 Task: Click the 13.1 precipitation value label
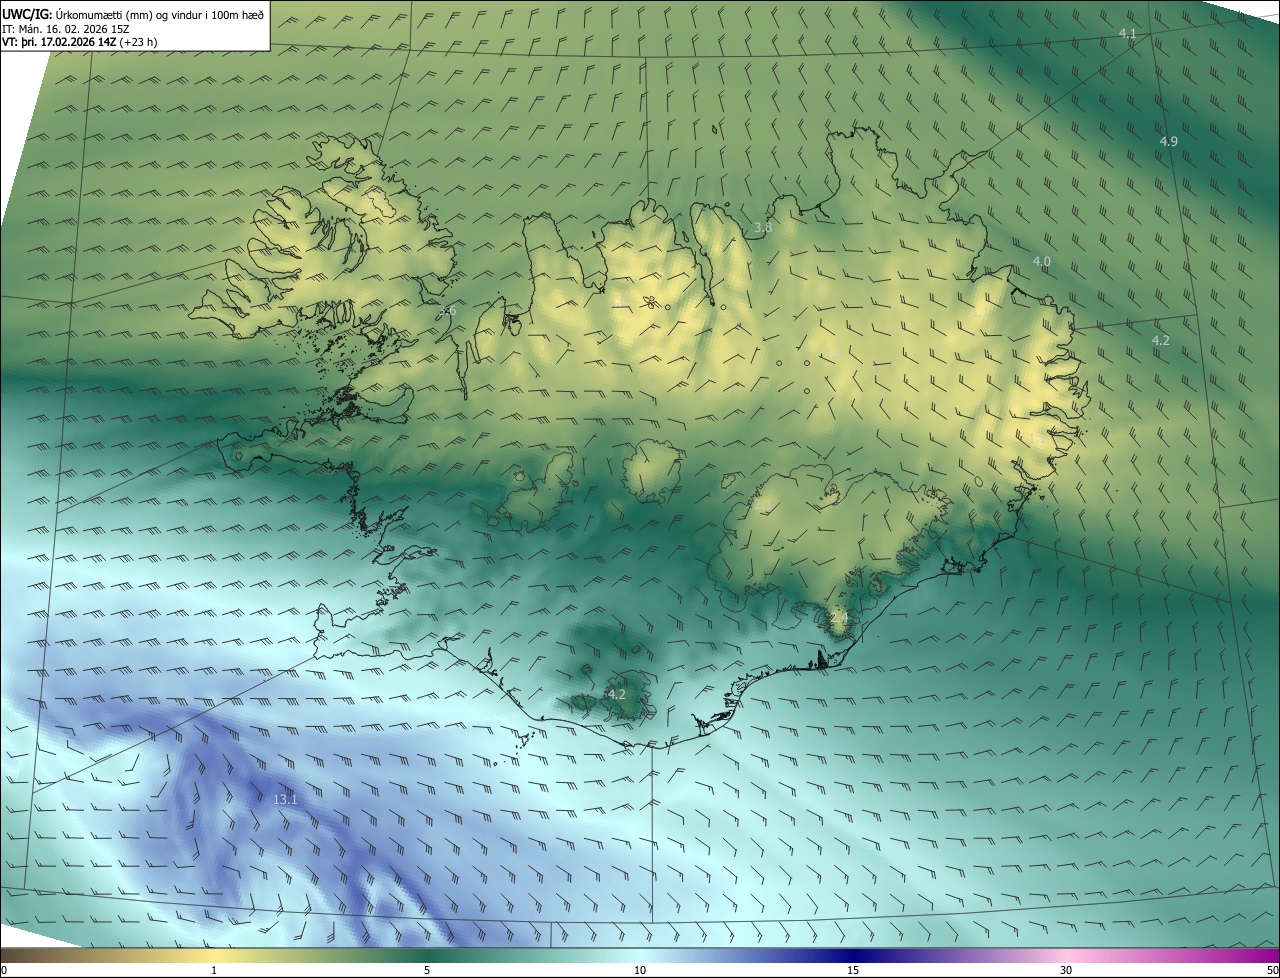click(285, 799)
